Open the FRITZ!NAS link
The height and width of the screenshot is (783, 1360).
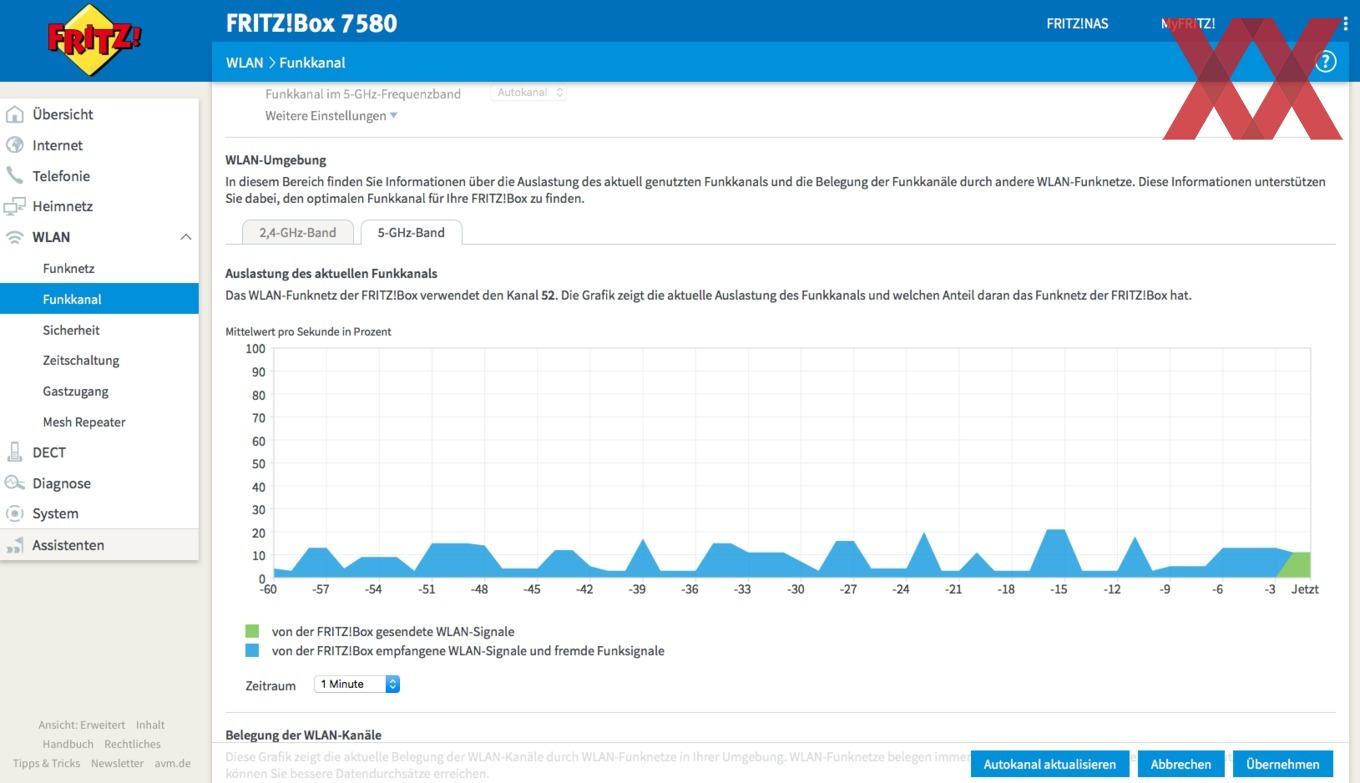(x=1077, y=23)
